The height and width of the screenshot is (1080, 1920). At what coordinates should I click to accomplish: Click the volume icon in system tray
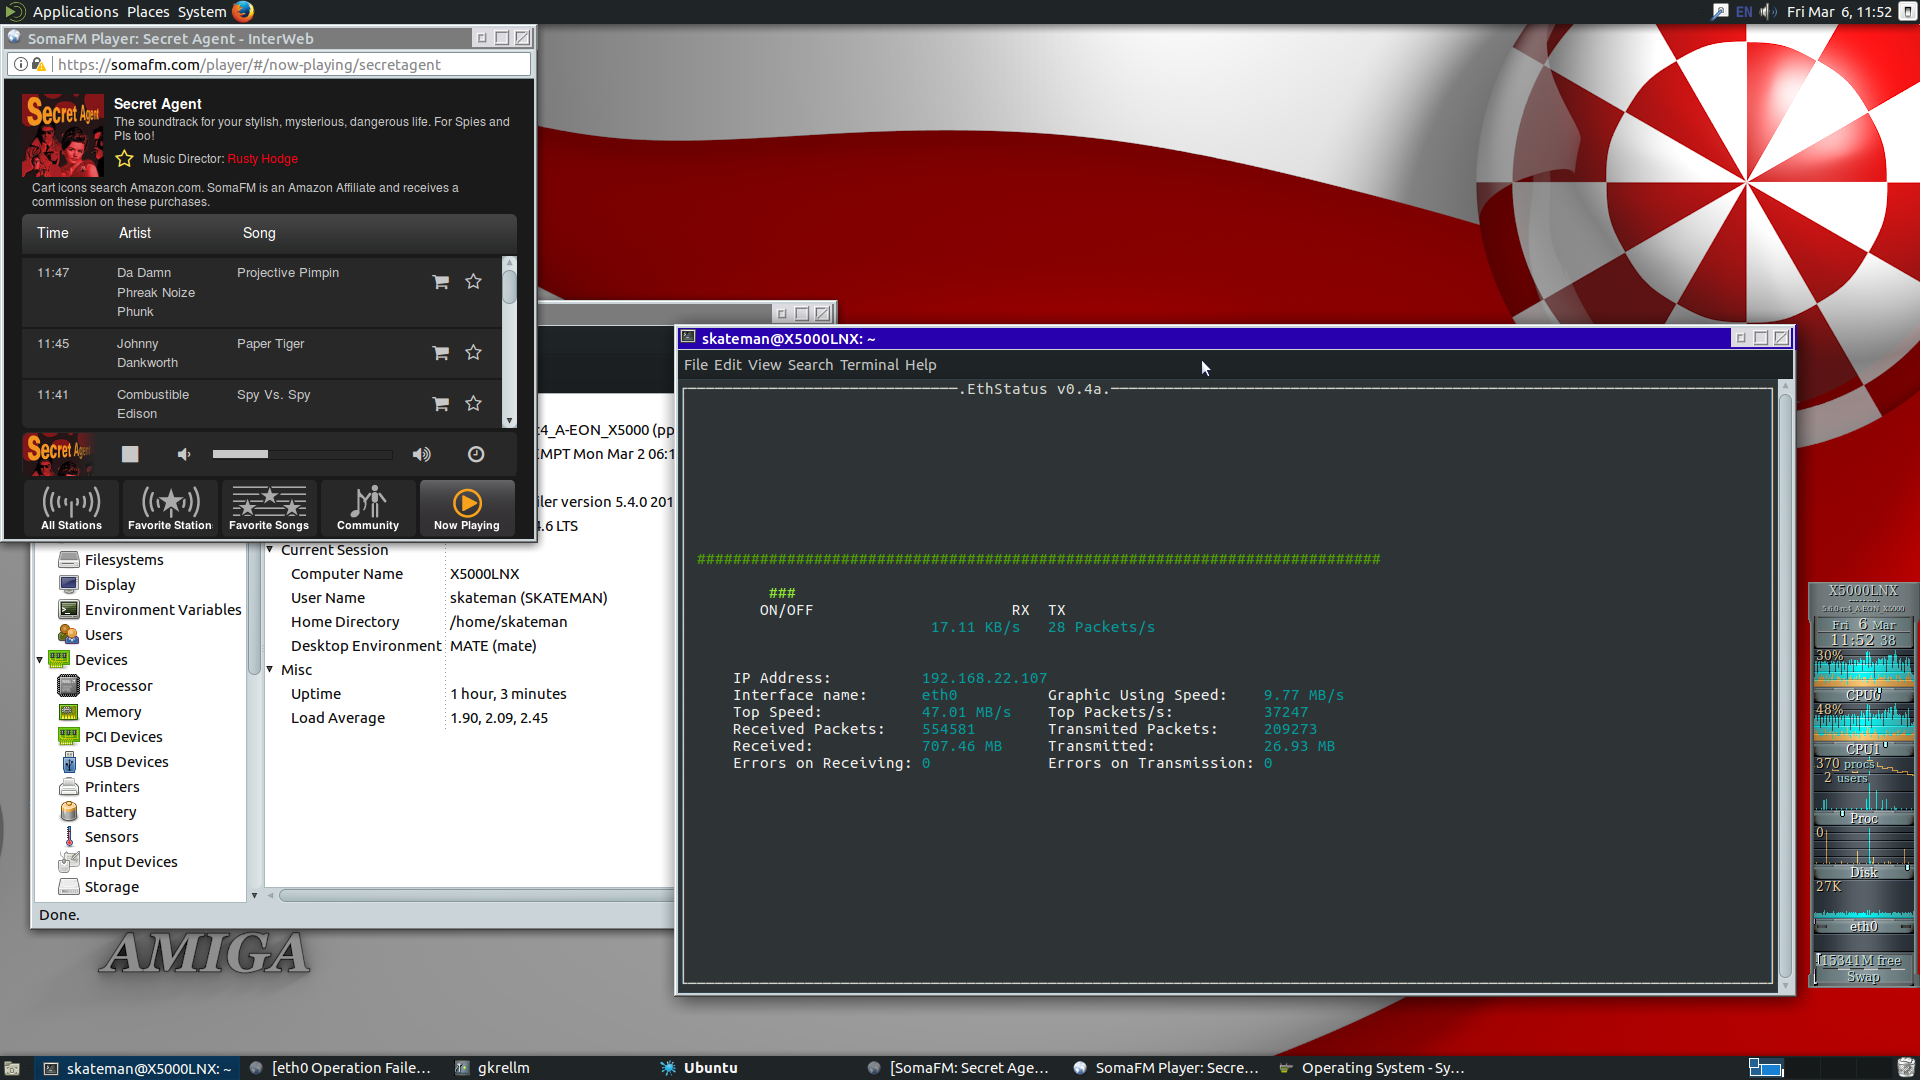(x=1768, y=12)
